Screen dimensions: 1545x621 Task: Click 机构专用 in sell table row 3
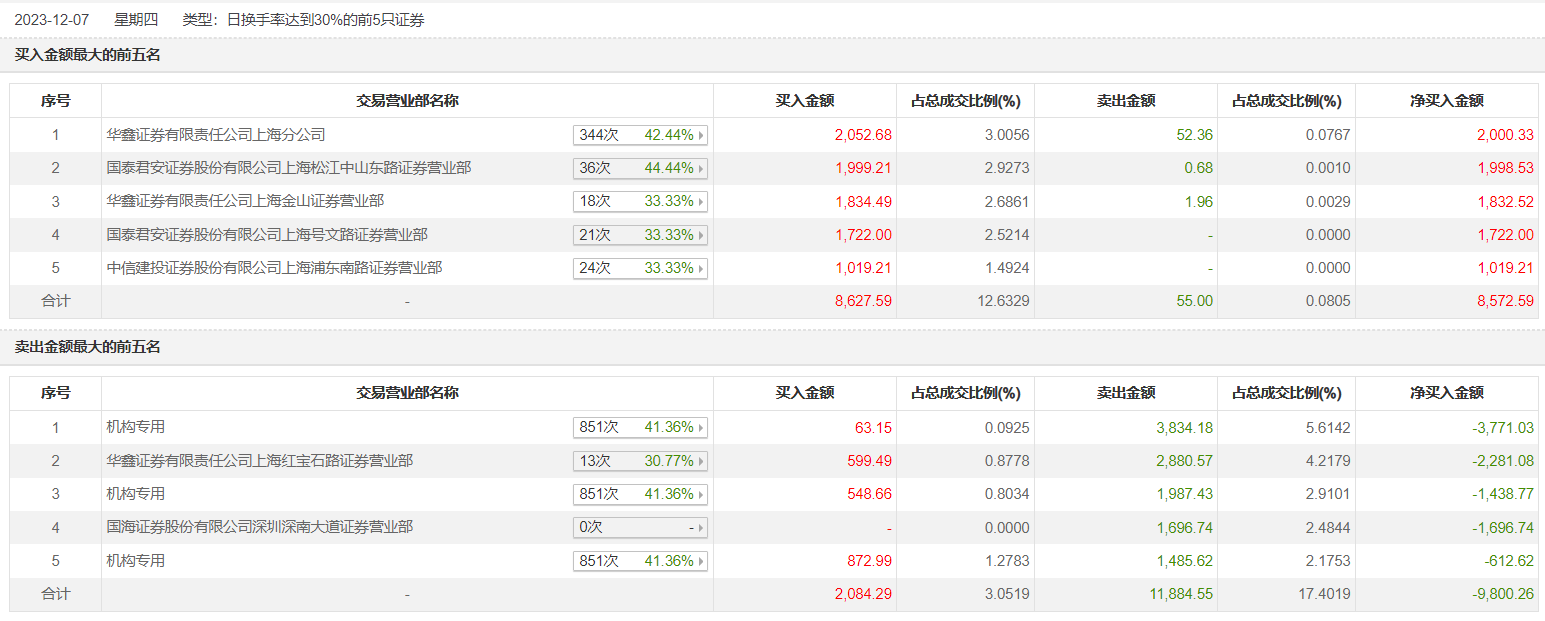coord(136,494)
